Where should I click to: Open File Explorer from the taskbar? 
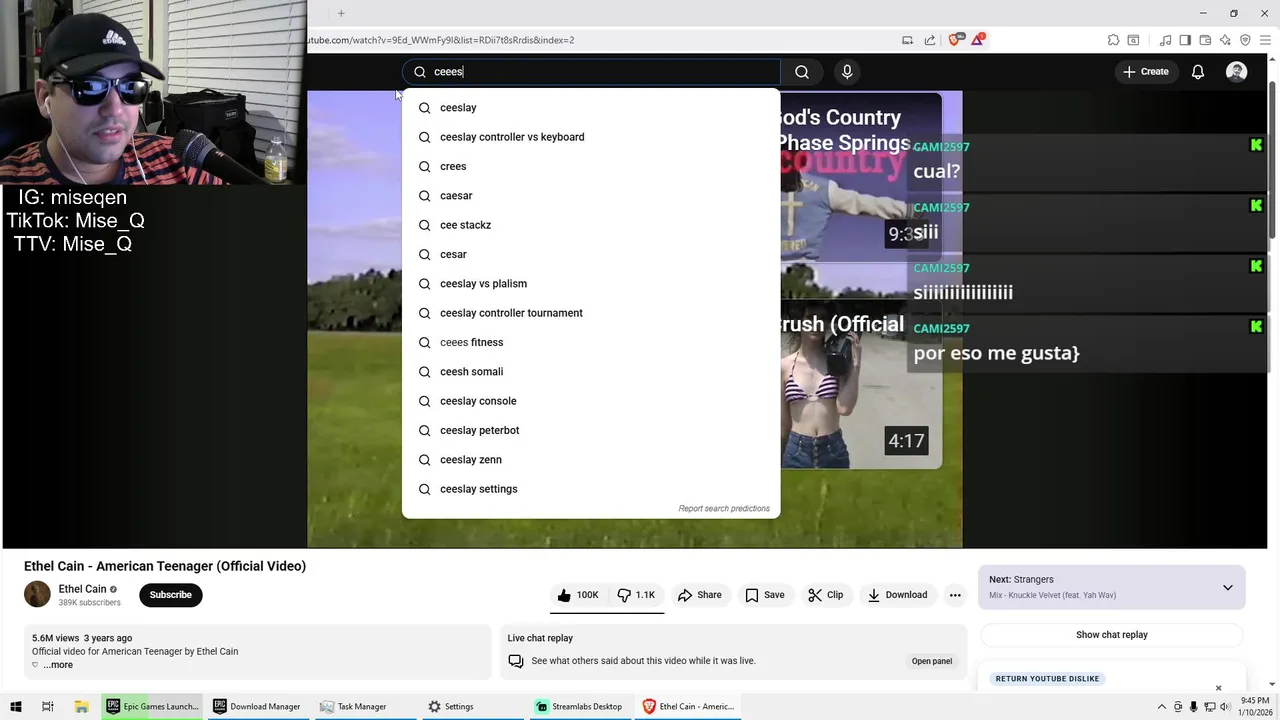coord(81,706)
